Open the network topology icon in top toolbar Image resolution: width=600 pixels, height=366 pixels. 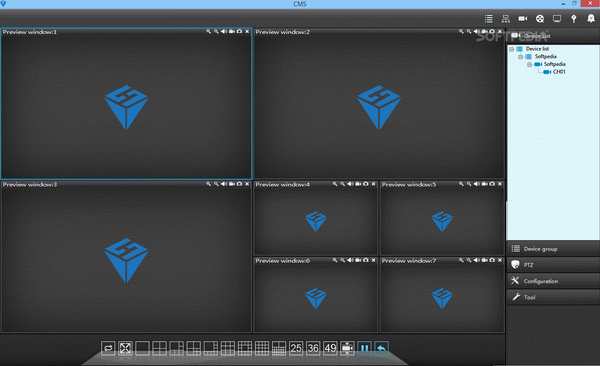(505, 19)
